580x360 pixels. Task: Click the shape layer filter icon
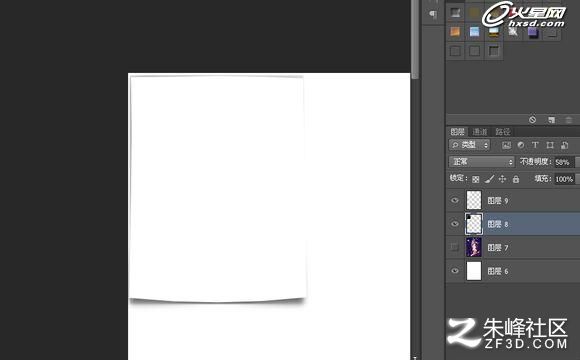coord(550,145)
